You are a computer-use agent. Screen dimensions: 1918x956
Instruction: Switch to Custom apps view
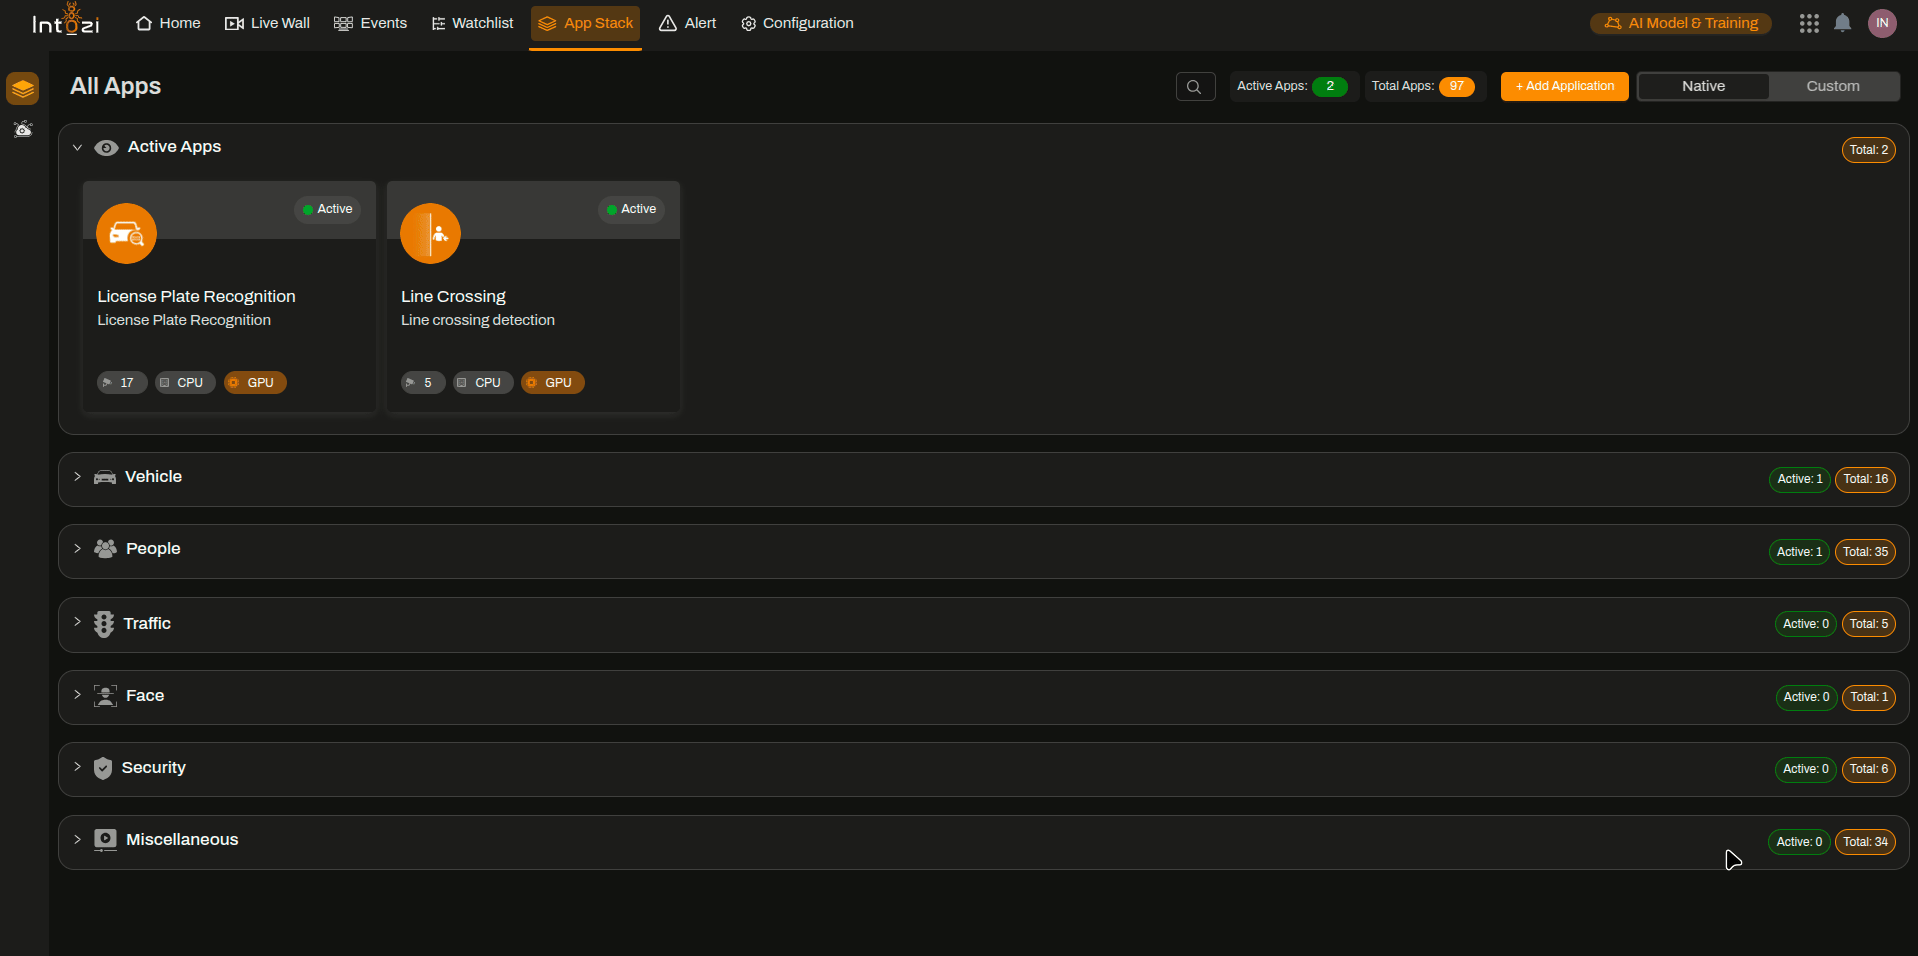[x=1832, y=86]
